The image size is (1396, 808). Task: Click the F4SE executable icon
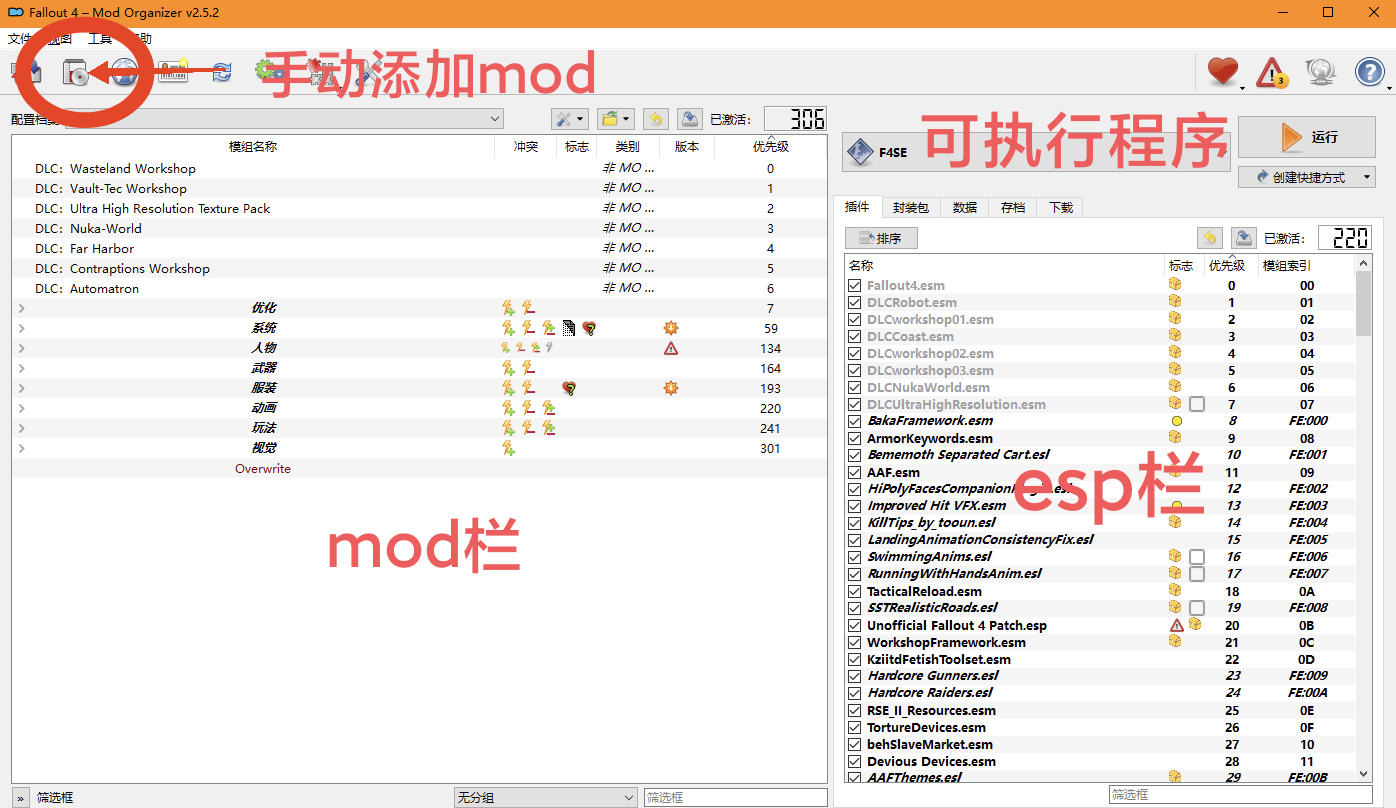point(860,152)
